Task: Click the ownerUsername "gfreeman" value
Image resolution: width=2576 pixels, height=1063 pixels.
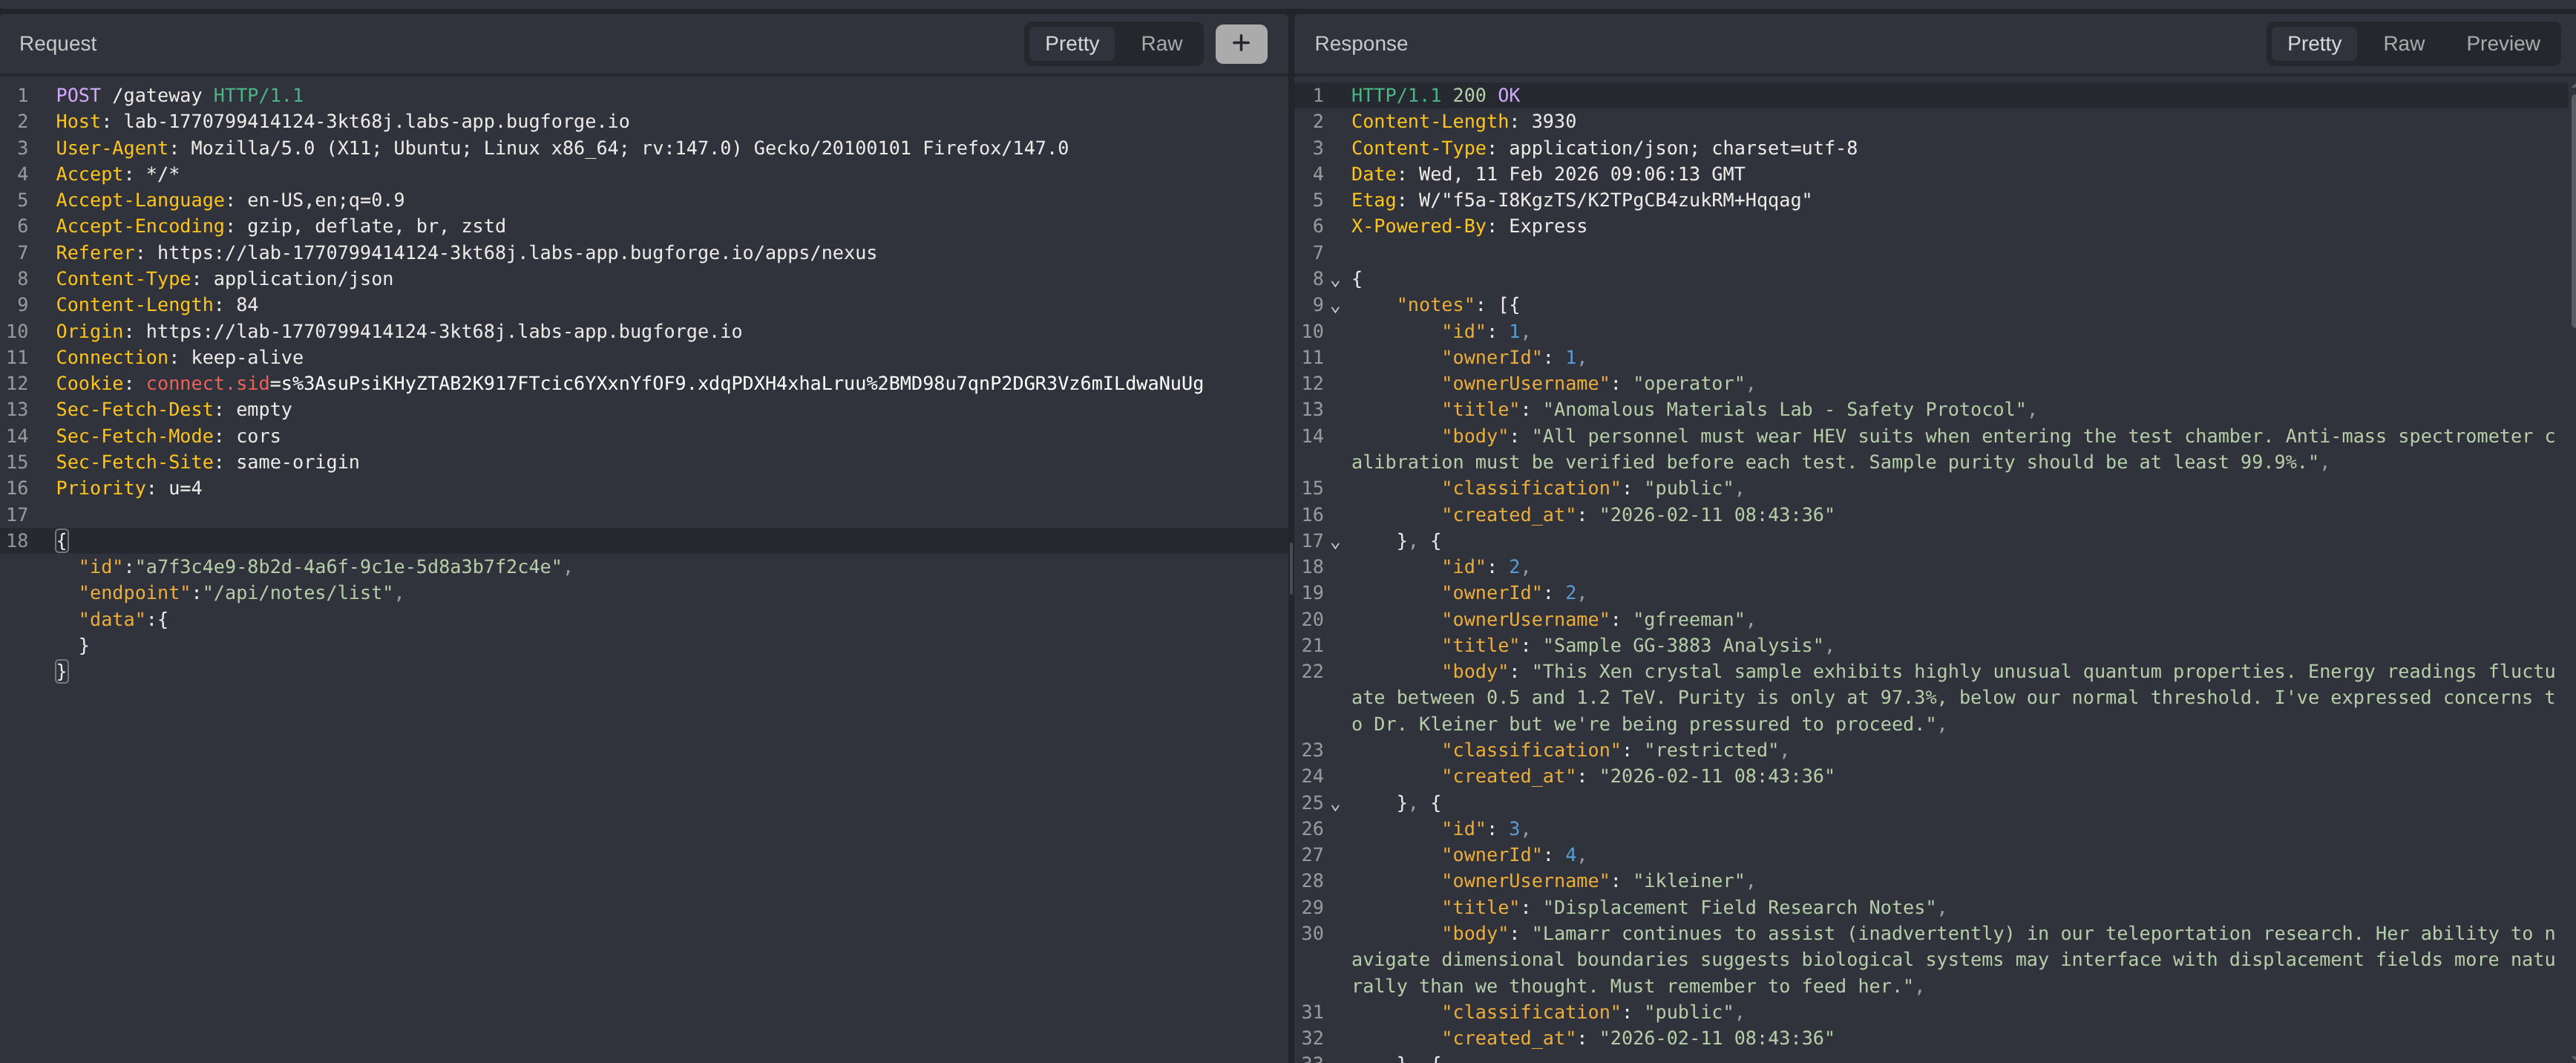Action: click(1689, 619)
